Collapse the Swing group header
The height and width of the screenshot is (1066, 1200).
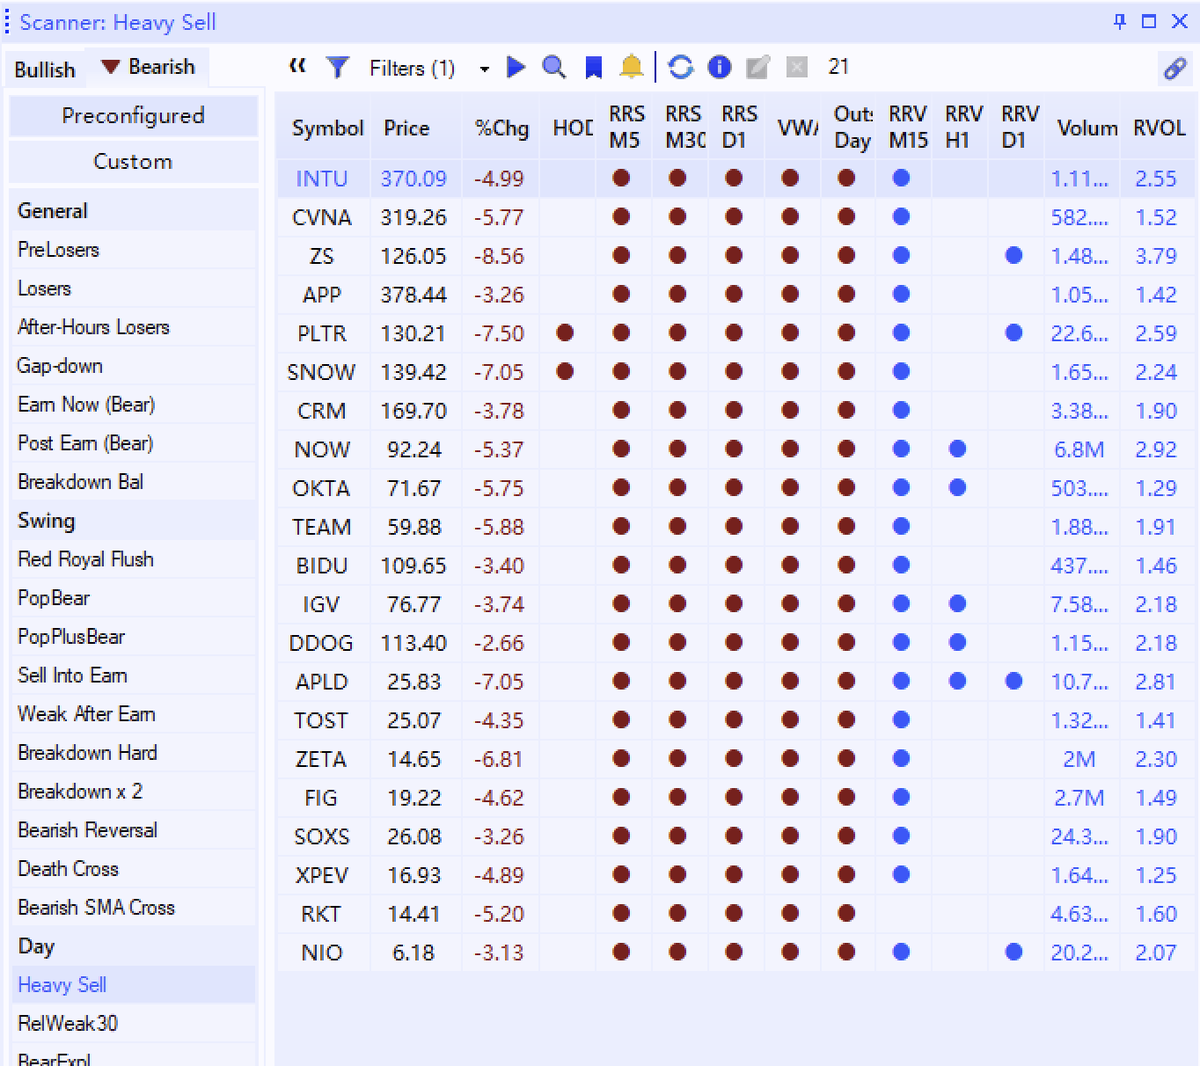tap(133, 521)
